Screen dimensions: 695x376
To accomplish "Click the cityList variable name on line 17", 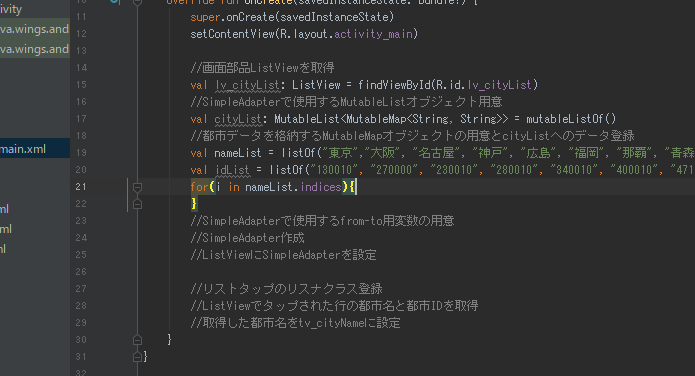I will (x=238, y=119).
